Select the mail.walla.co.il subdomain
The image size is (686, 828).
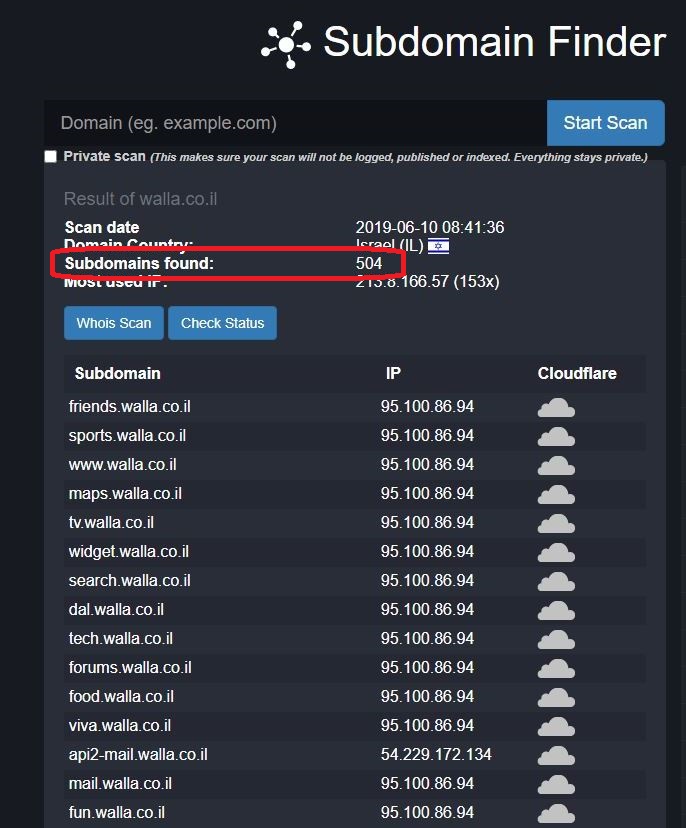[120, 784]
